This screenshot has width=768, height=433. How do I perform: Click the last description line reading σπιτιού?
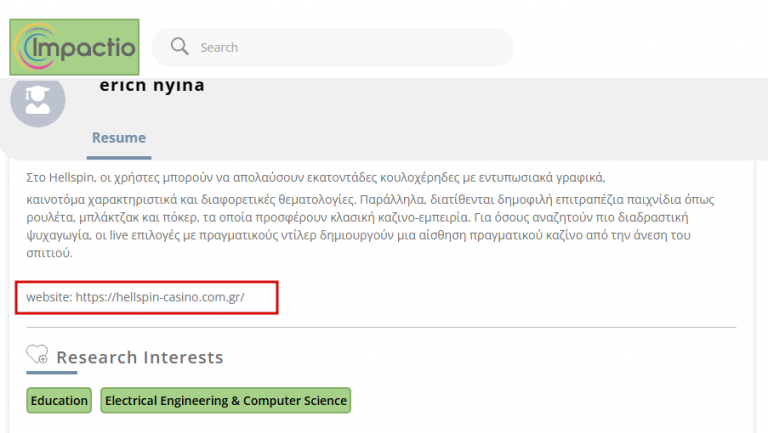pos(49,253)
